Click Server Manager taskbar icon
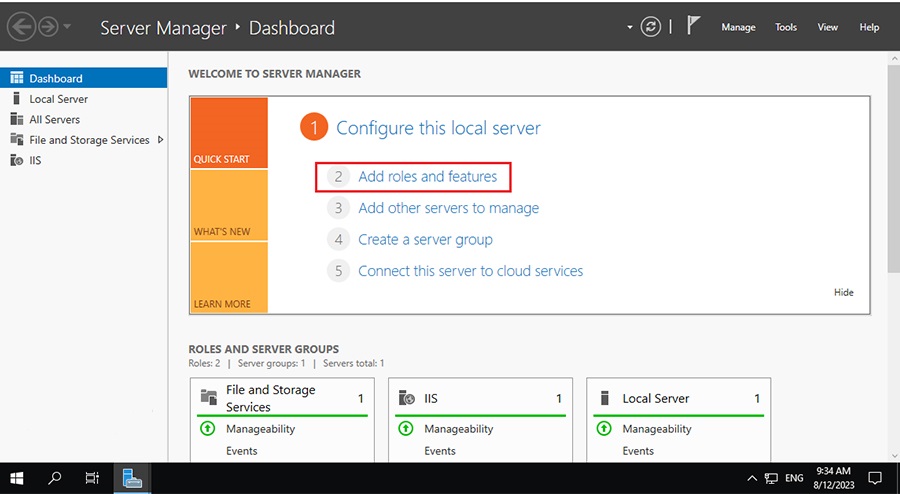The image size is (900, 494). (132, 478)
